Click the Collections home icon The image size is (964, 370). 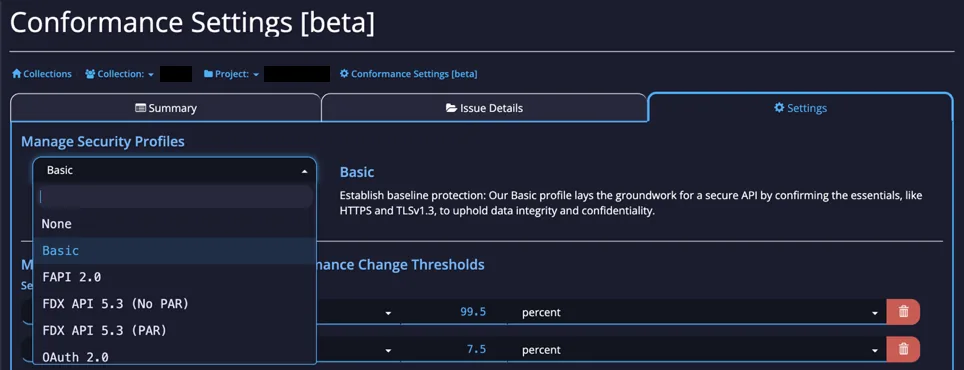[x=17, y=74]
